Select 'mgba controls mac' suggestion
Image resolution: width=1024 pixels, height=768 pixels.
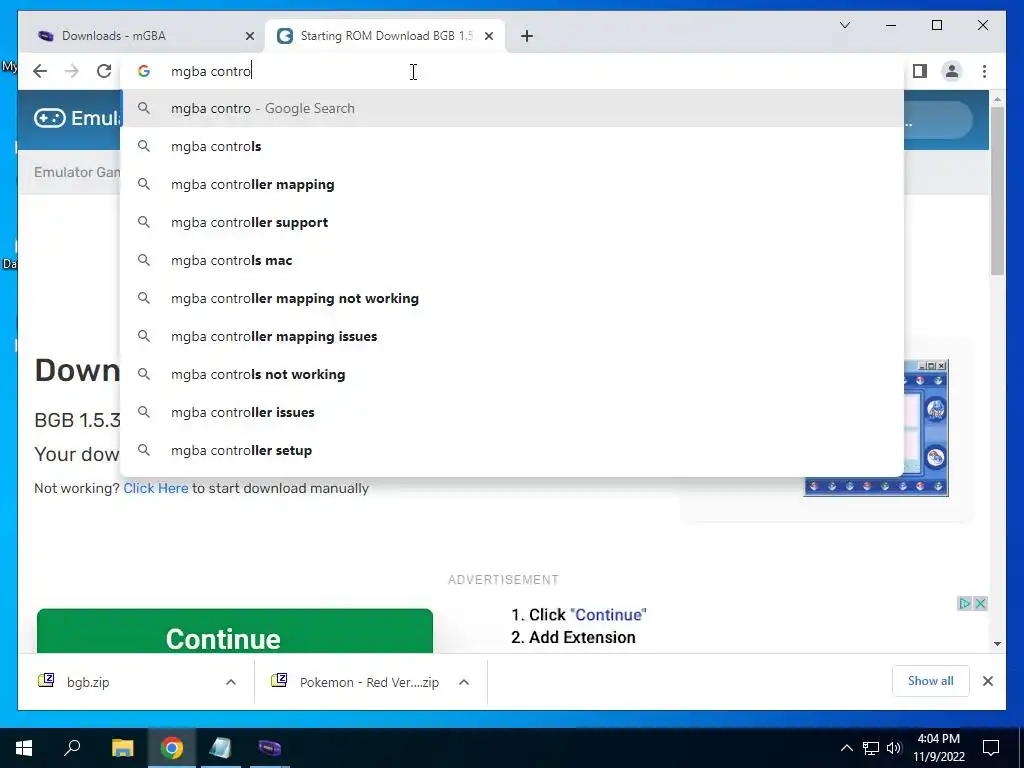(x=512, y=260)
